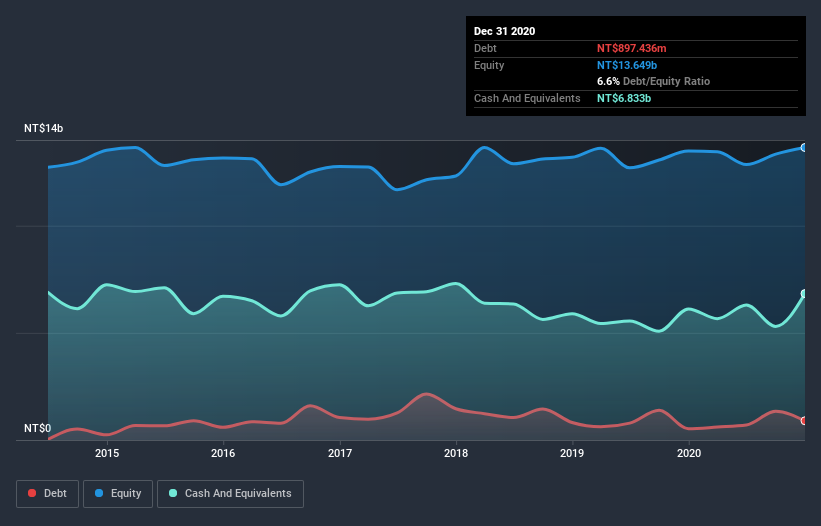Screen dimensions: 821x526
Task: Click the Debt label in tooltip
Action: 485,48
